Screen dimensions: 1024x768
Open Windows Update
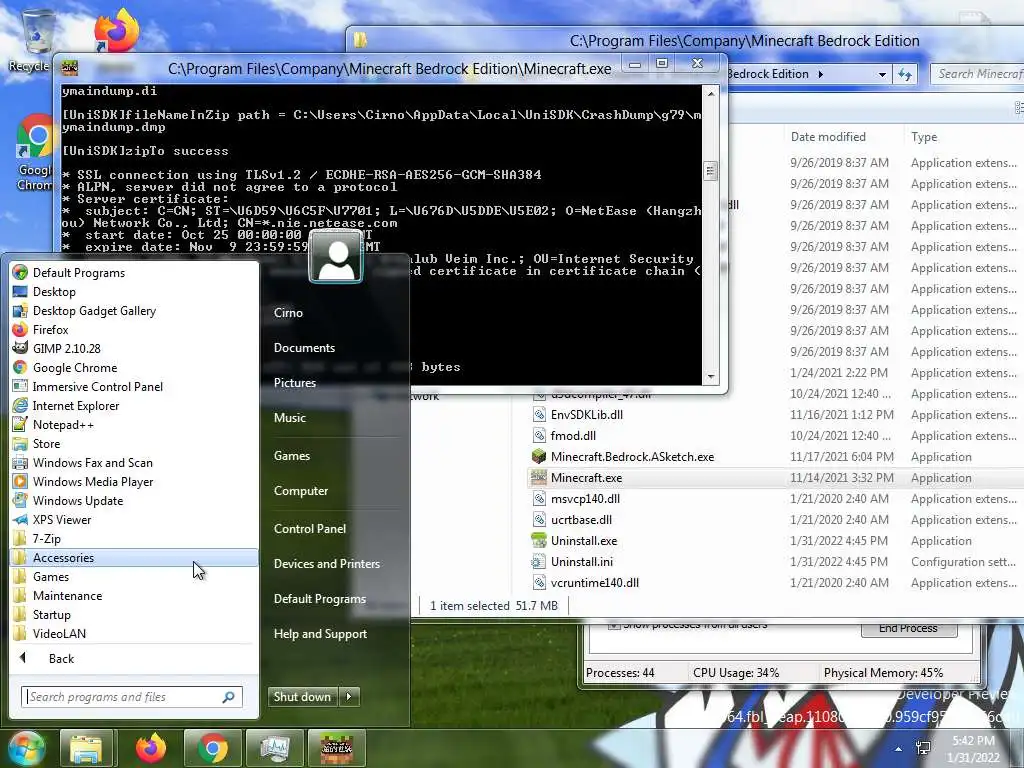pyautogui.click(x=134, y=501)
